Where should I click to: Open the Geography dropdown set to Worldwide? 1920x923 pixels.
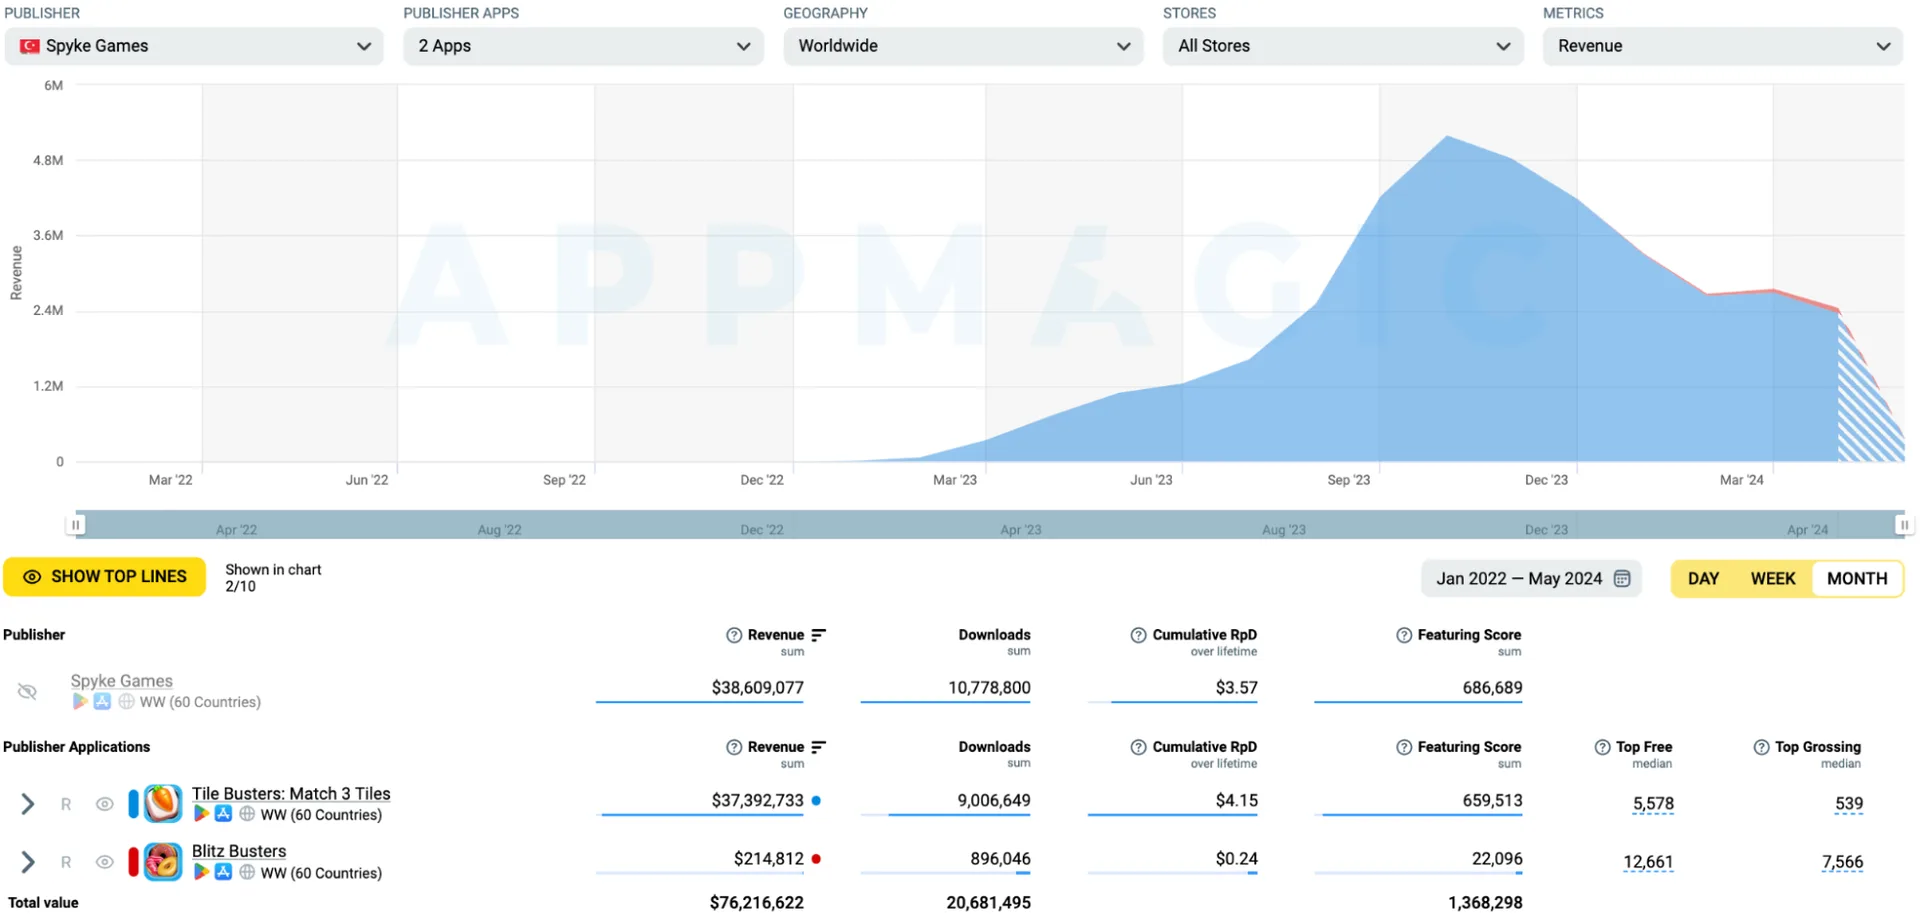point(963,46)
